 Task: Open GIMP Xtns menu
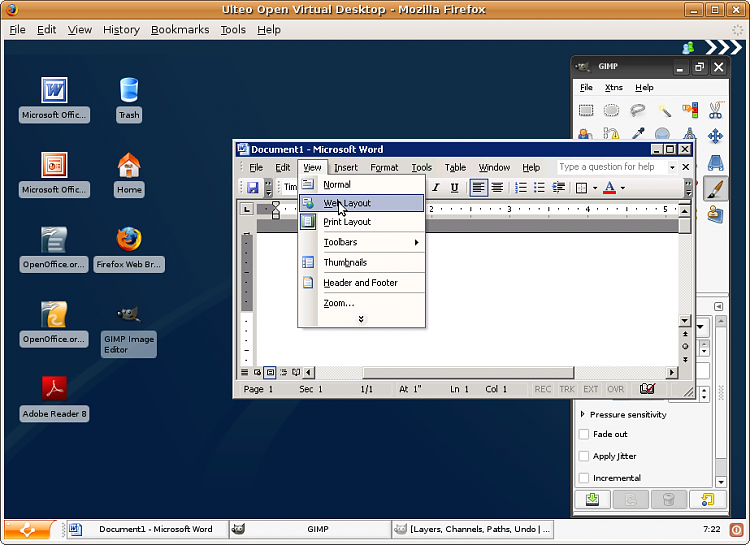[614, 87]
